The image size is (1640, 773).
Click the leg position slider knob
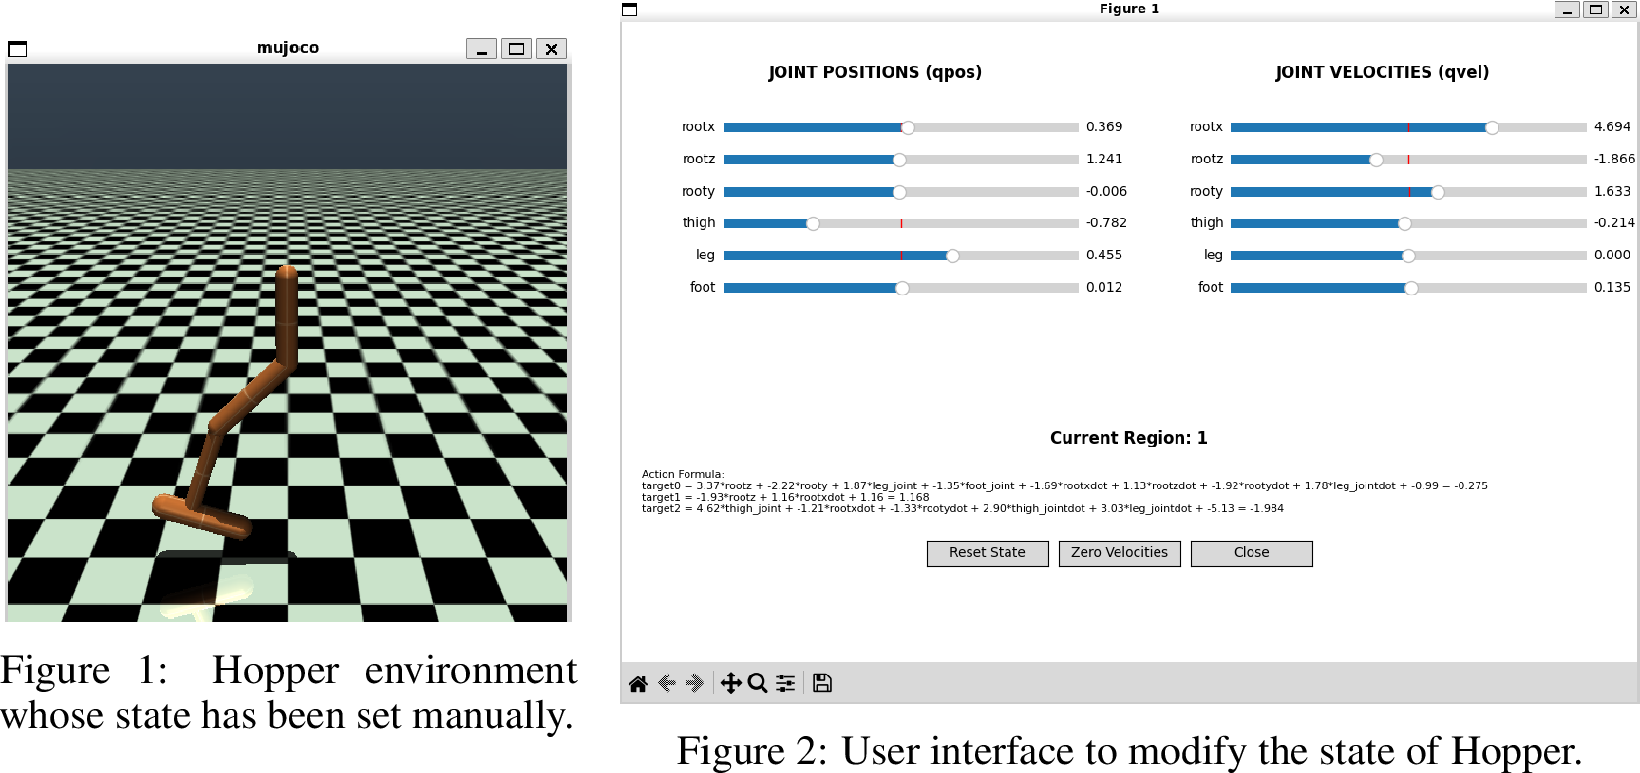[953, 256]
